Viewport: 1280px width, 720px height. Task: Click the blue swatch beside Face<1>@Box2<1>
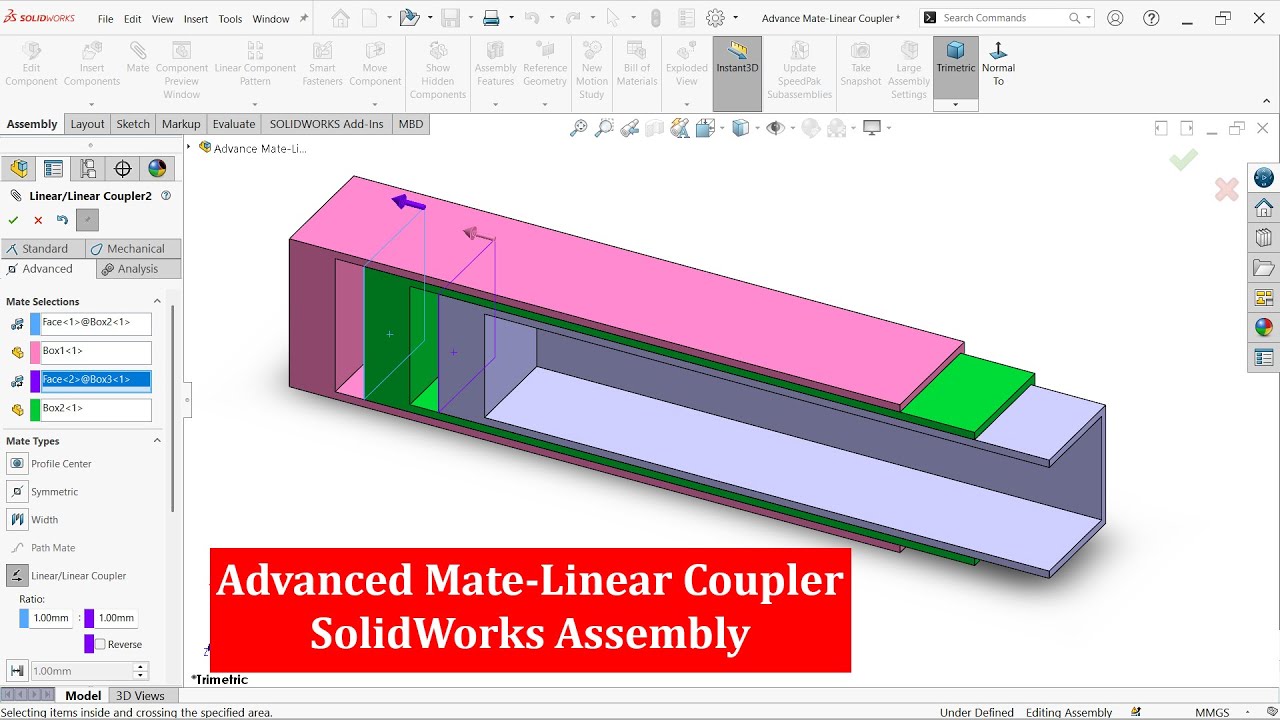coord(35,324)
